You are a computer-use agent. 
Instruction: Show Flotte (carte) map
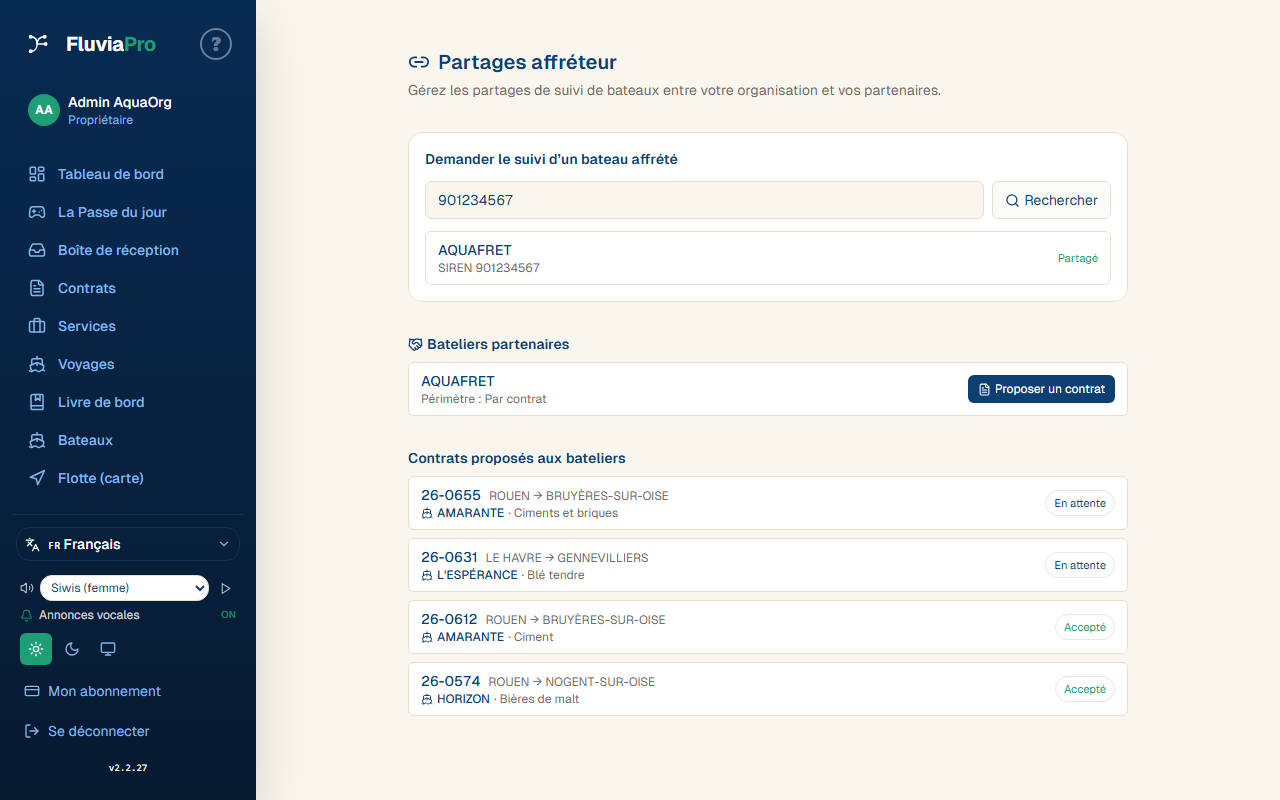[x=101, y=478]
